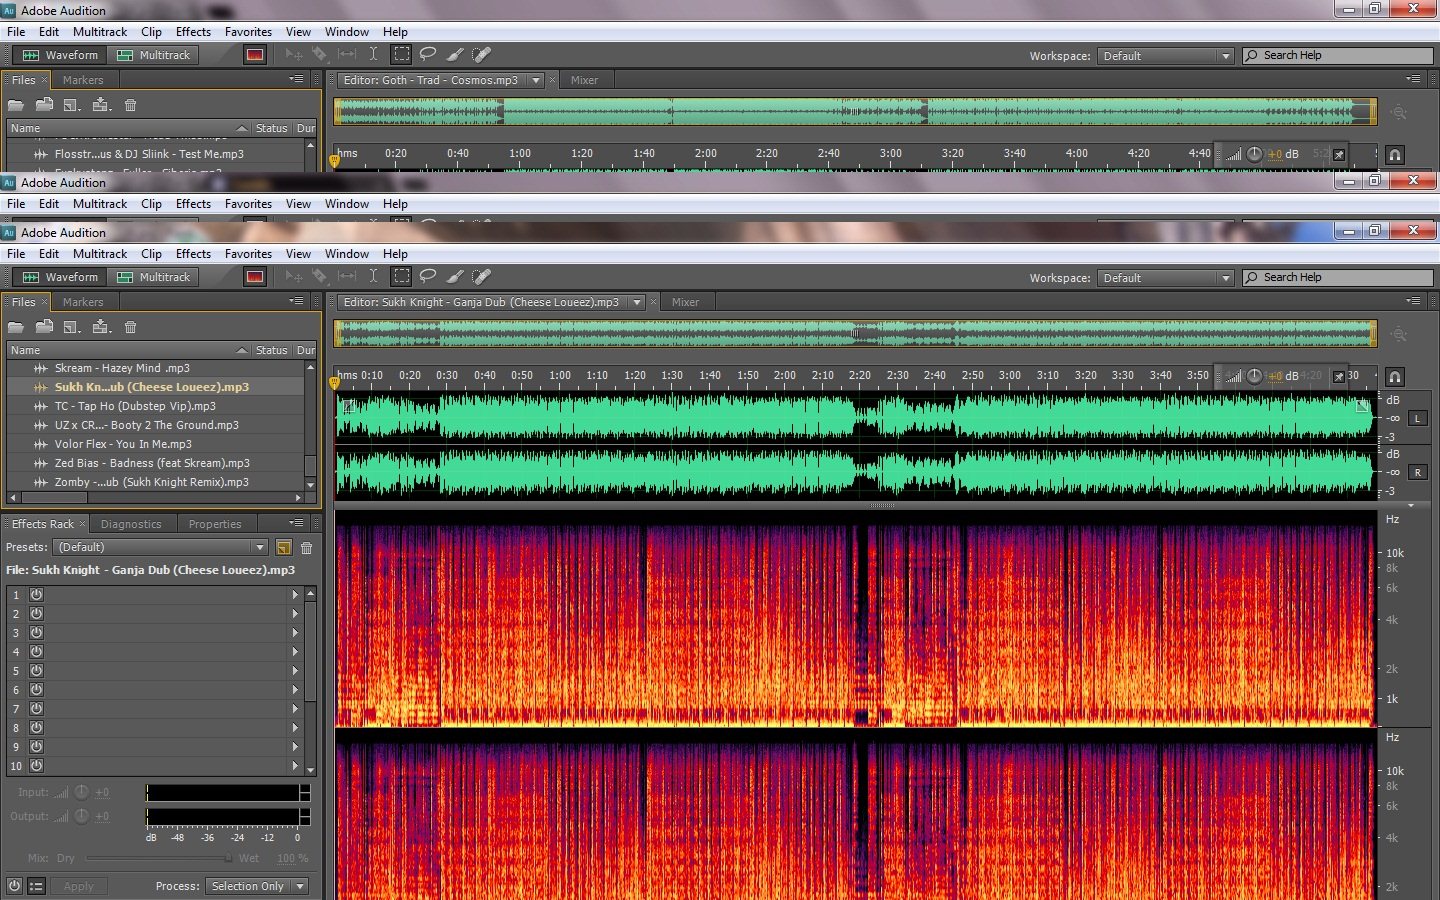
Task: Open Effects Rack panel options menu
Action: (296, 523)
